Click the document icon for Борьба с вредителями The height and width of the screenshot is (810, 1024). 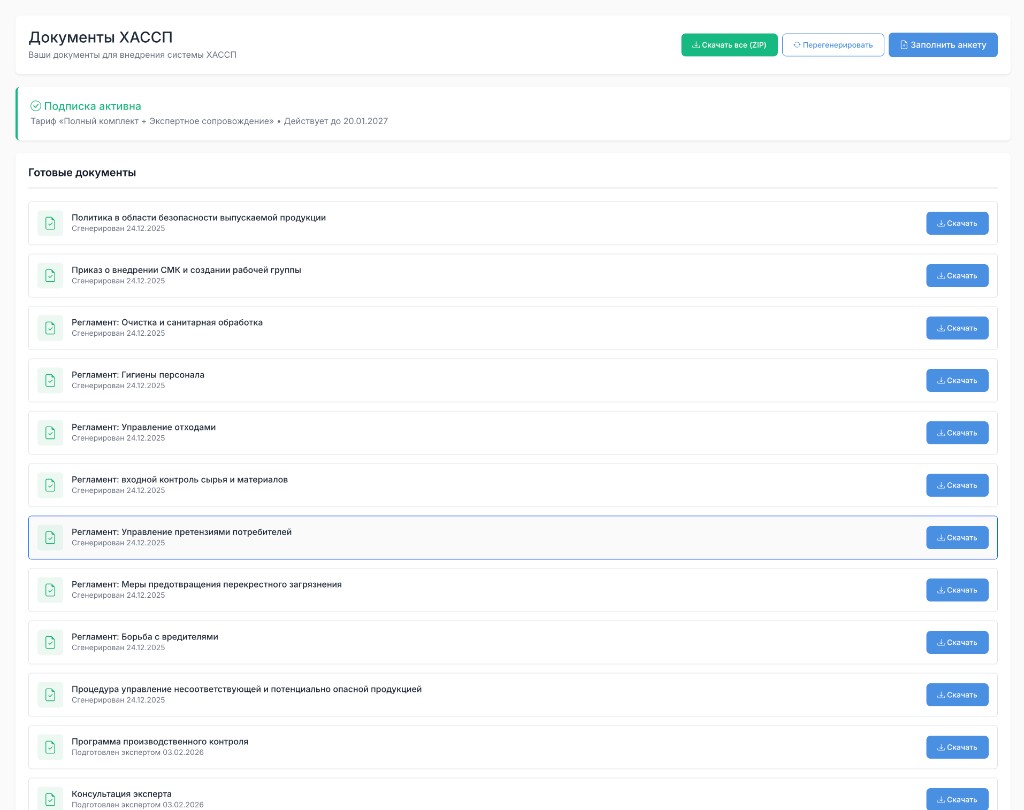tap(50, 642)
